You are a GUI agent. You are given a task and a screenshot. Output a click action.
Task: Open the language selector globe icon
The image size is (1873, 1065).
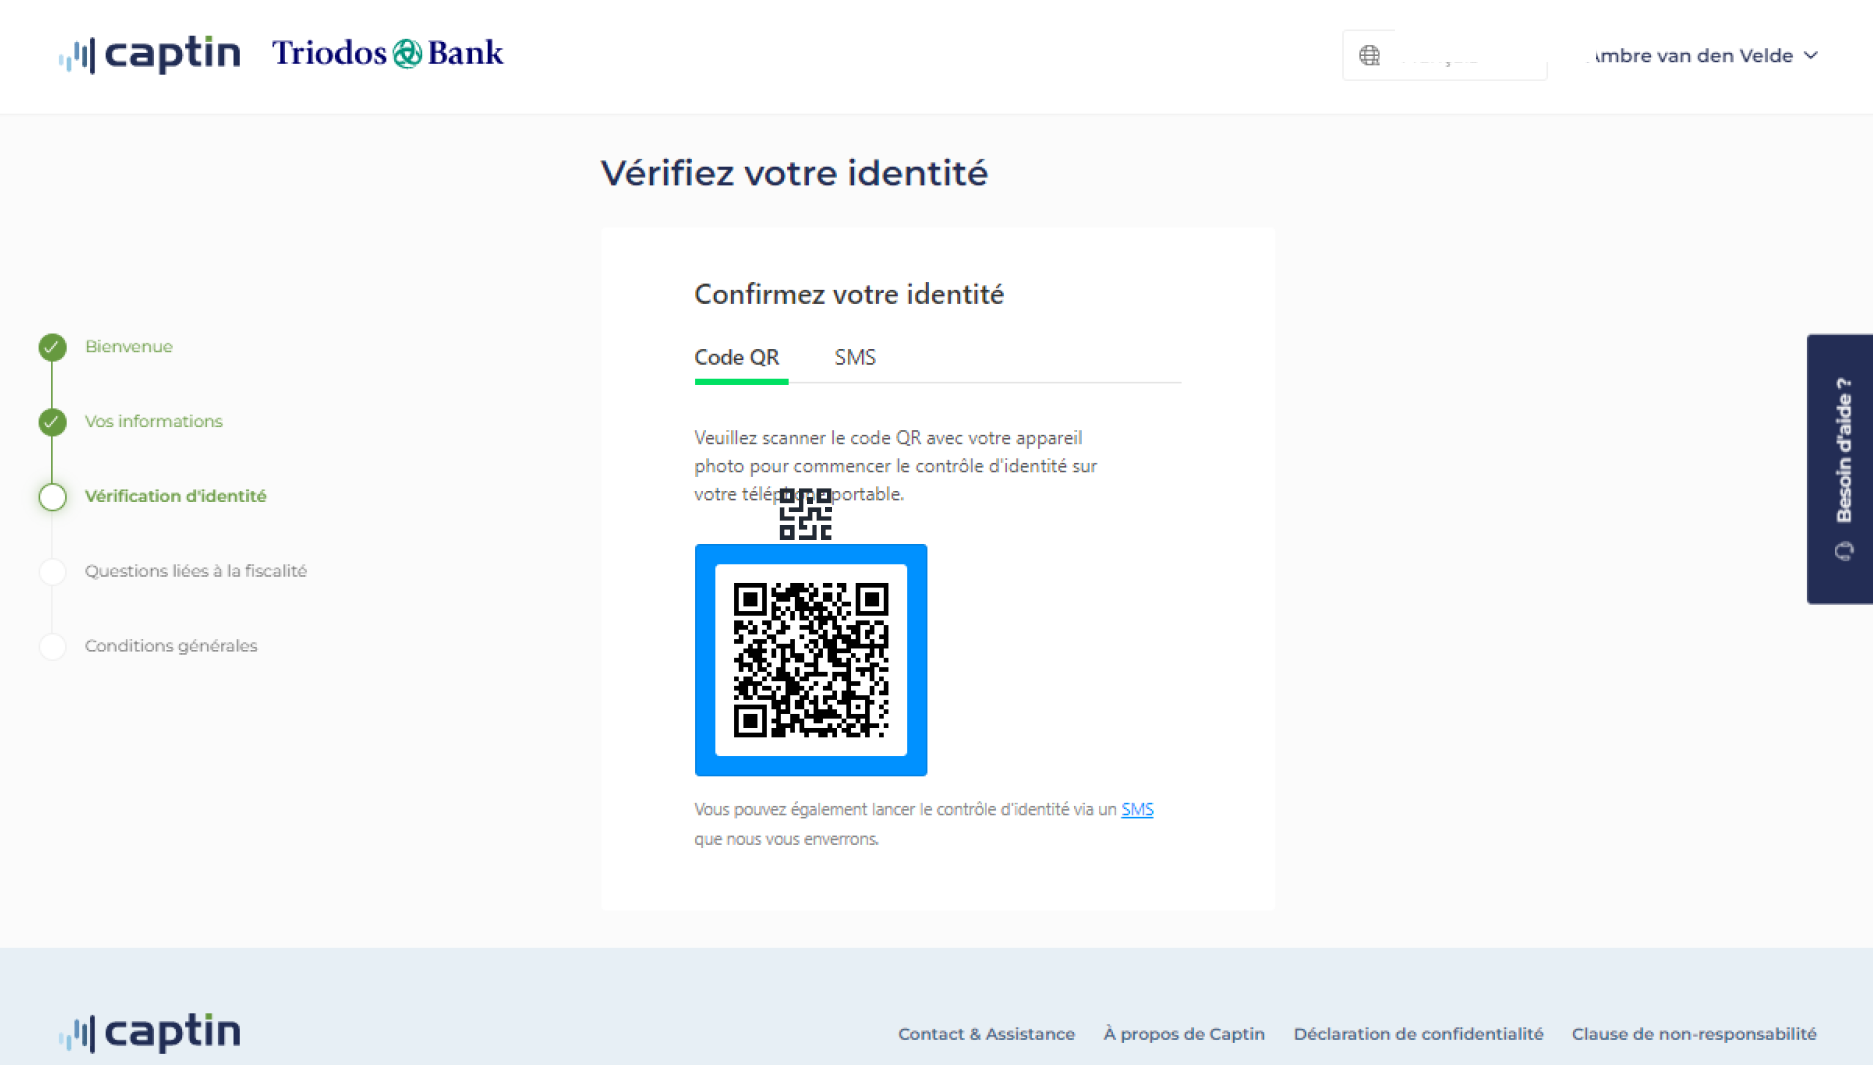click(x=1369, y=56)
